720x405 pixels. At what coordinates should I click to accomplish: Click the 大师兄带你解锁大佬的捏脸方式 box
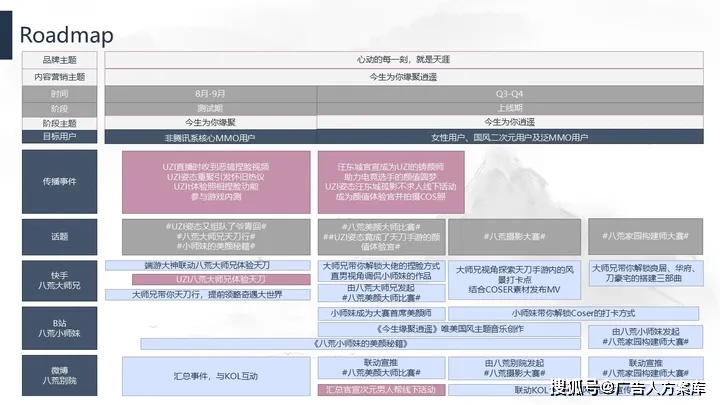pyautogui.click(x=382, y=271)
